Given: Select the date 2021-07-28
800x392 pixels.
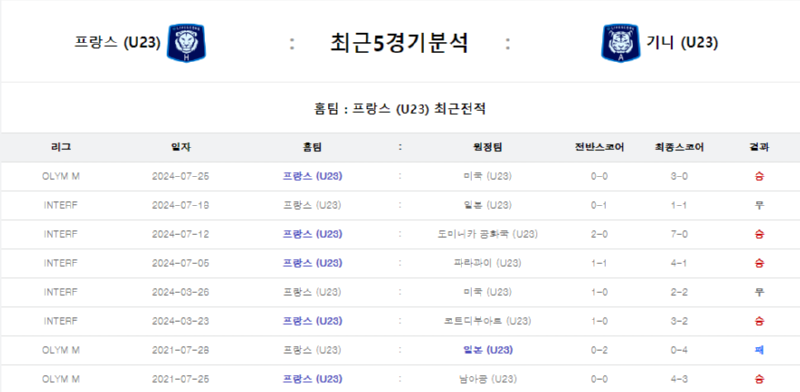Looking at the screenshot, I should [181, 351].
